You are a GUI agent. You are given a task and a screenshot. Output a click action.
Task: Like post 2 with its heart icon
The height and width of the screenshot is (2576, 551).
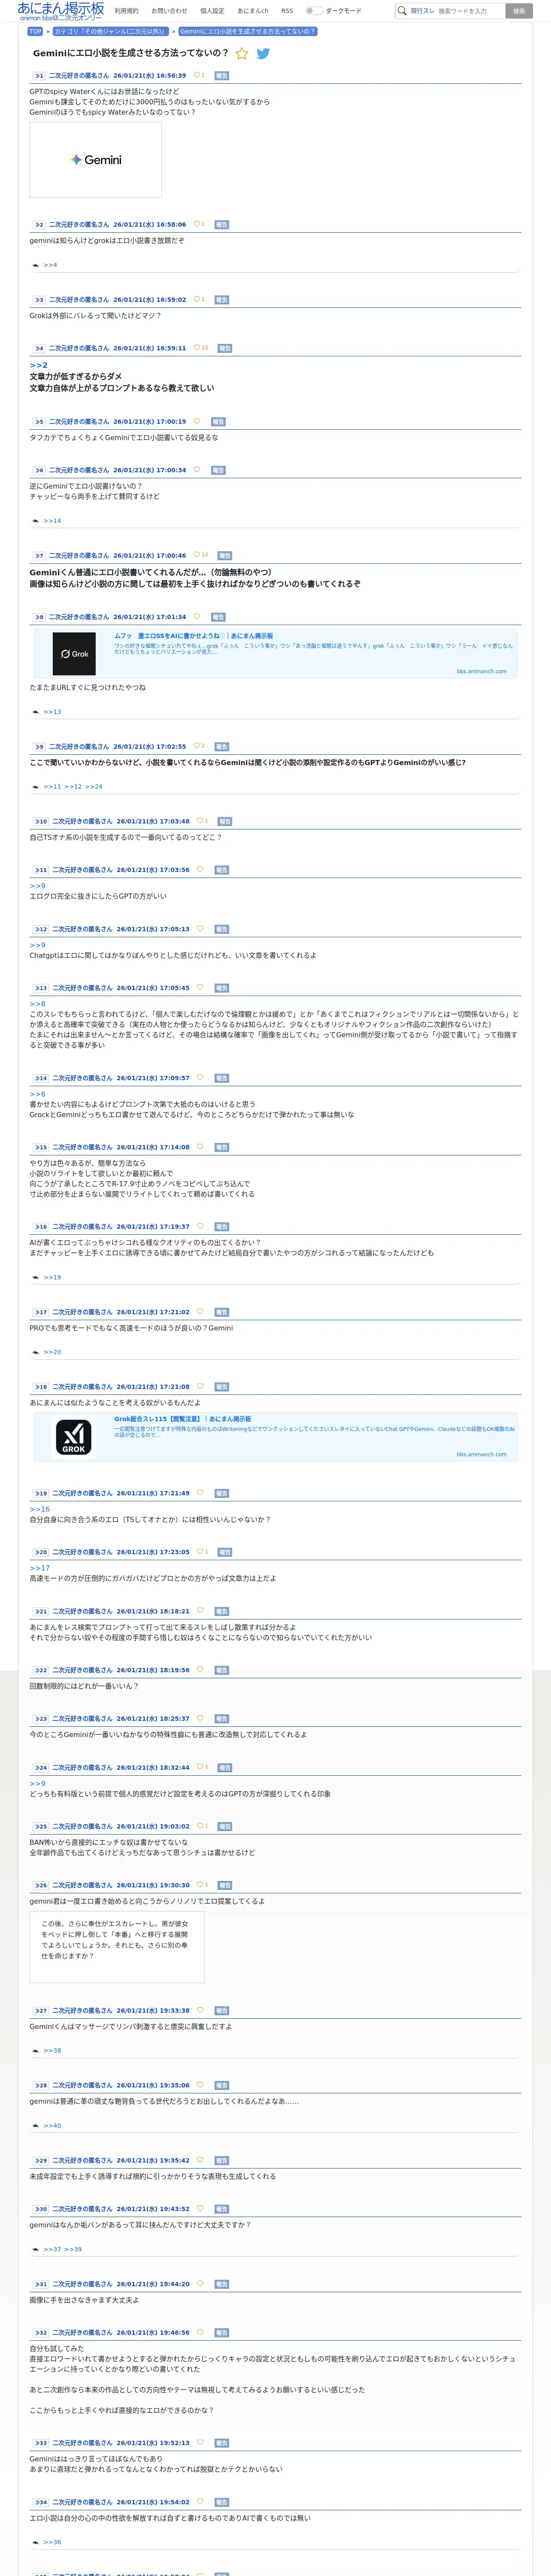[196, 224]
